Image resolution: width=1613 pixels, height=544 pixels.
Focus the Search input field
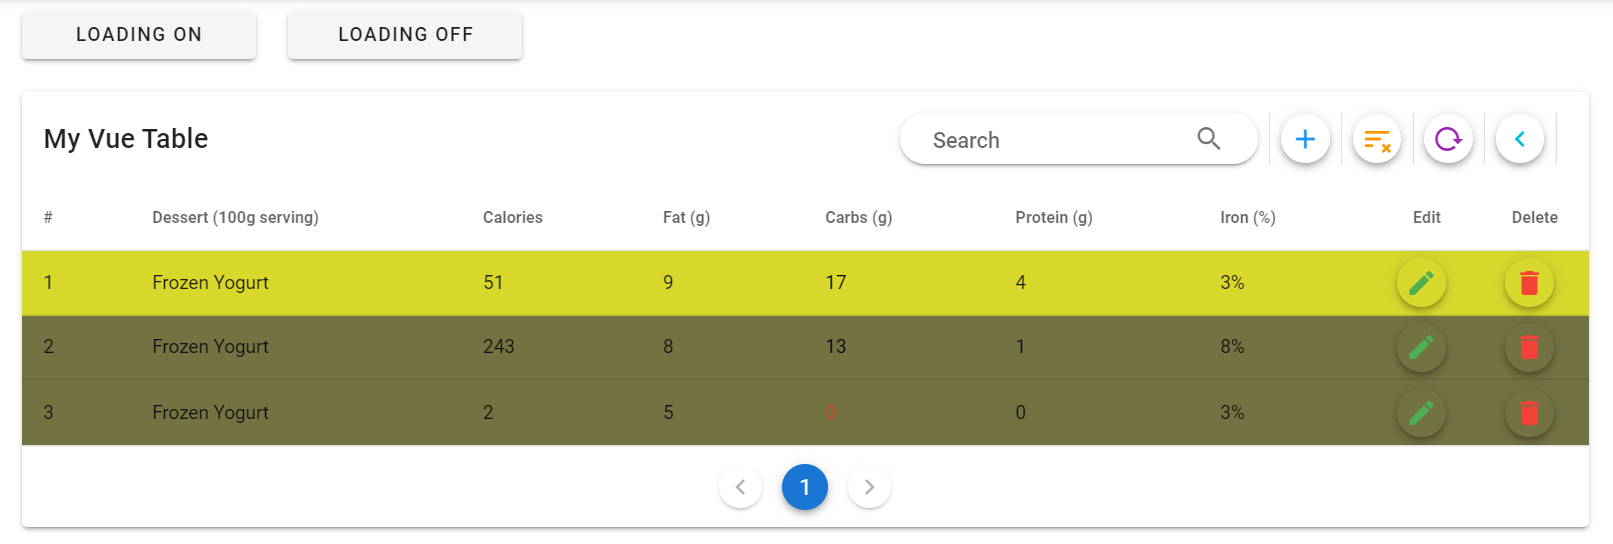1050,140
